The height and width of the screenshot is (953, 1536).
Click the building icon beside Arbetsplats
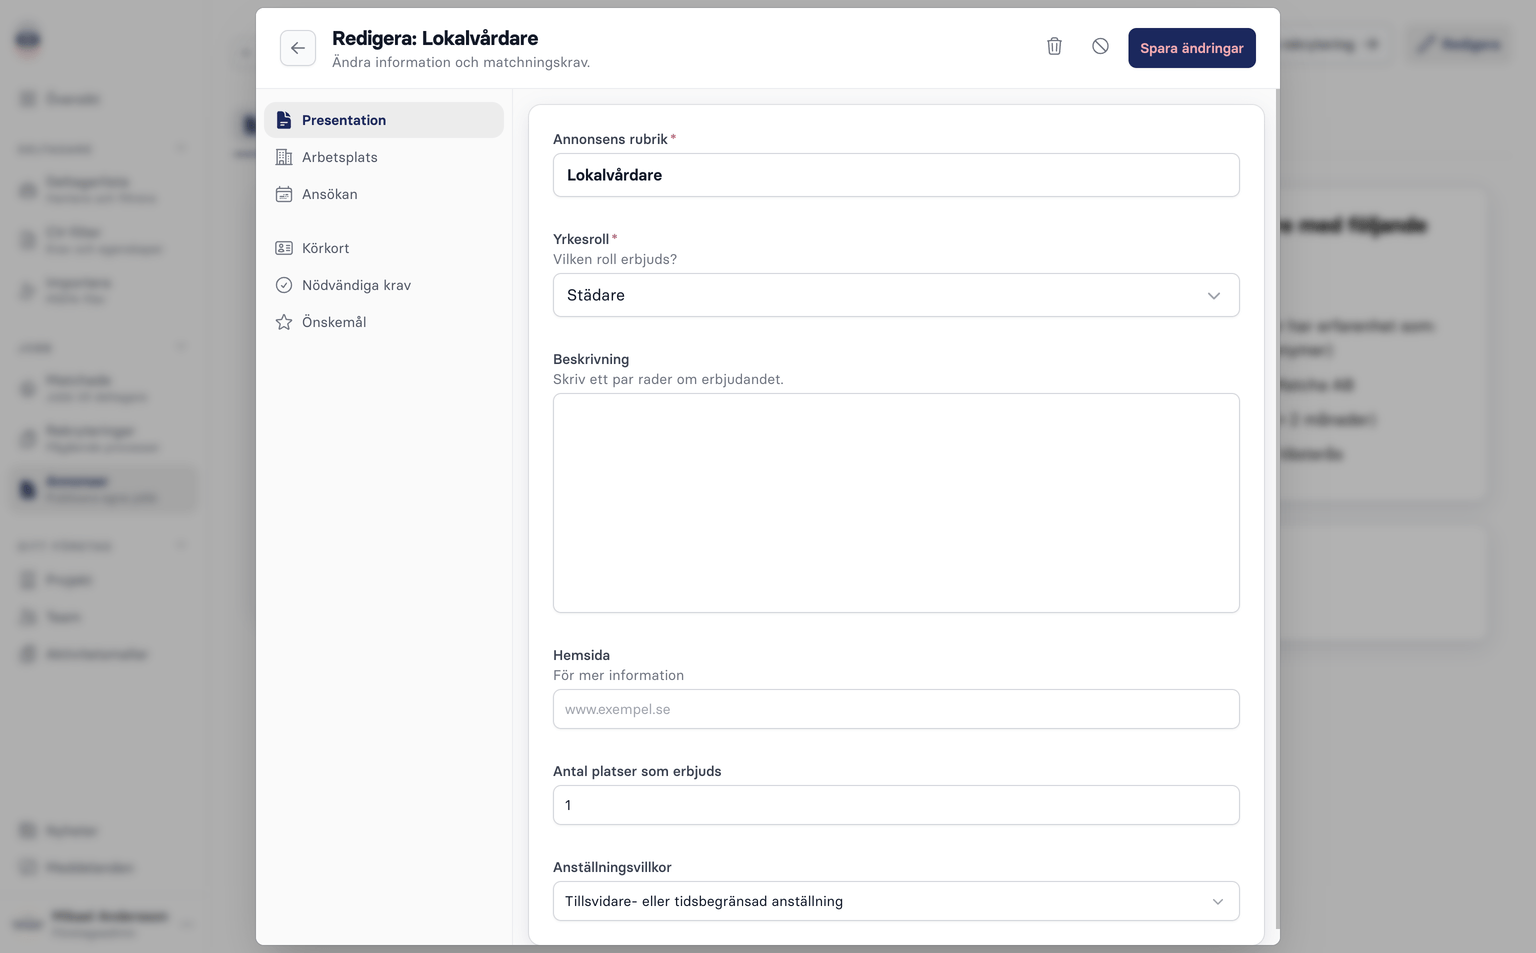tap(284, 157)
